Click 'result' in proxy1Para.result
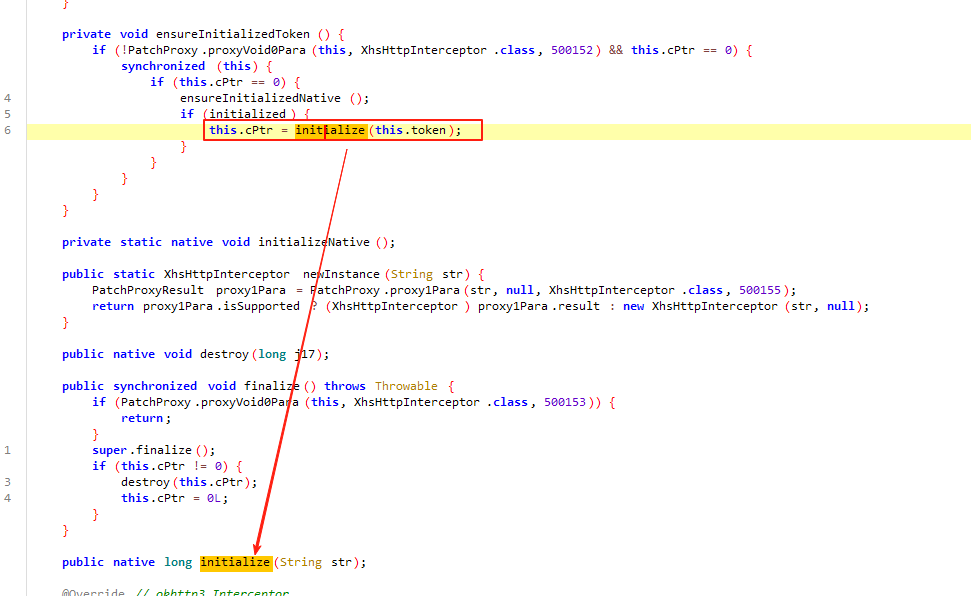 click(x=579, y=306)
